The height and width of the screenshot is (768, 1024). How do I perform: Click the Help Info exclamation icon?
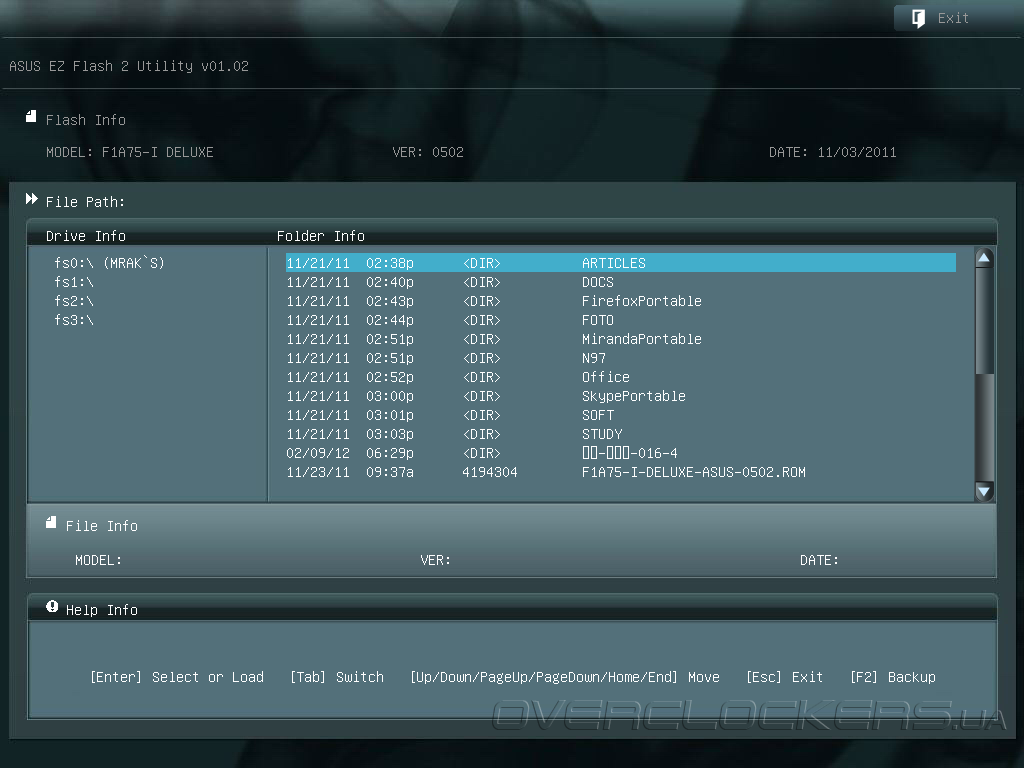(52, 607)
